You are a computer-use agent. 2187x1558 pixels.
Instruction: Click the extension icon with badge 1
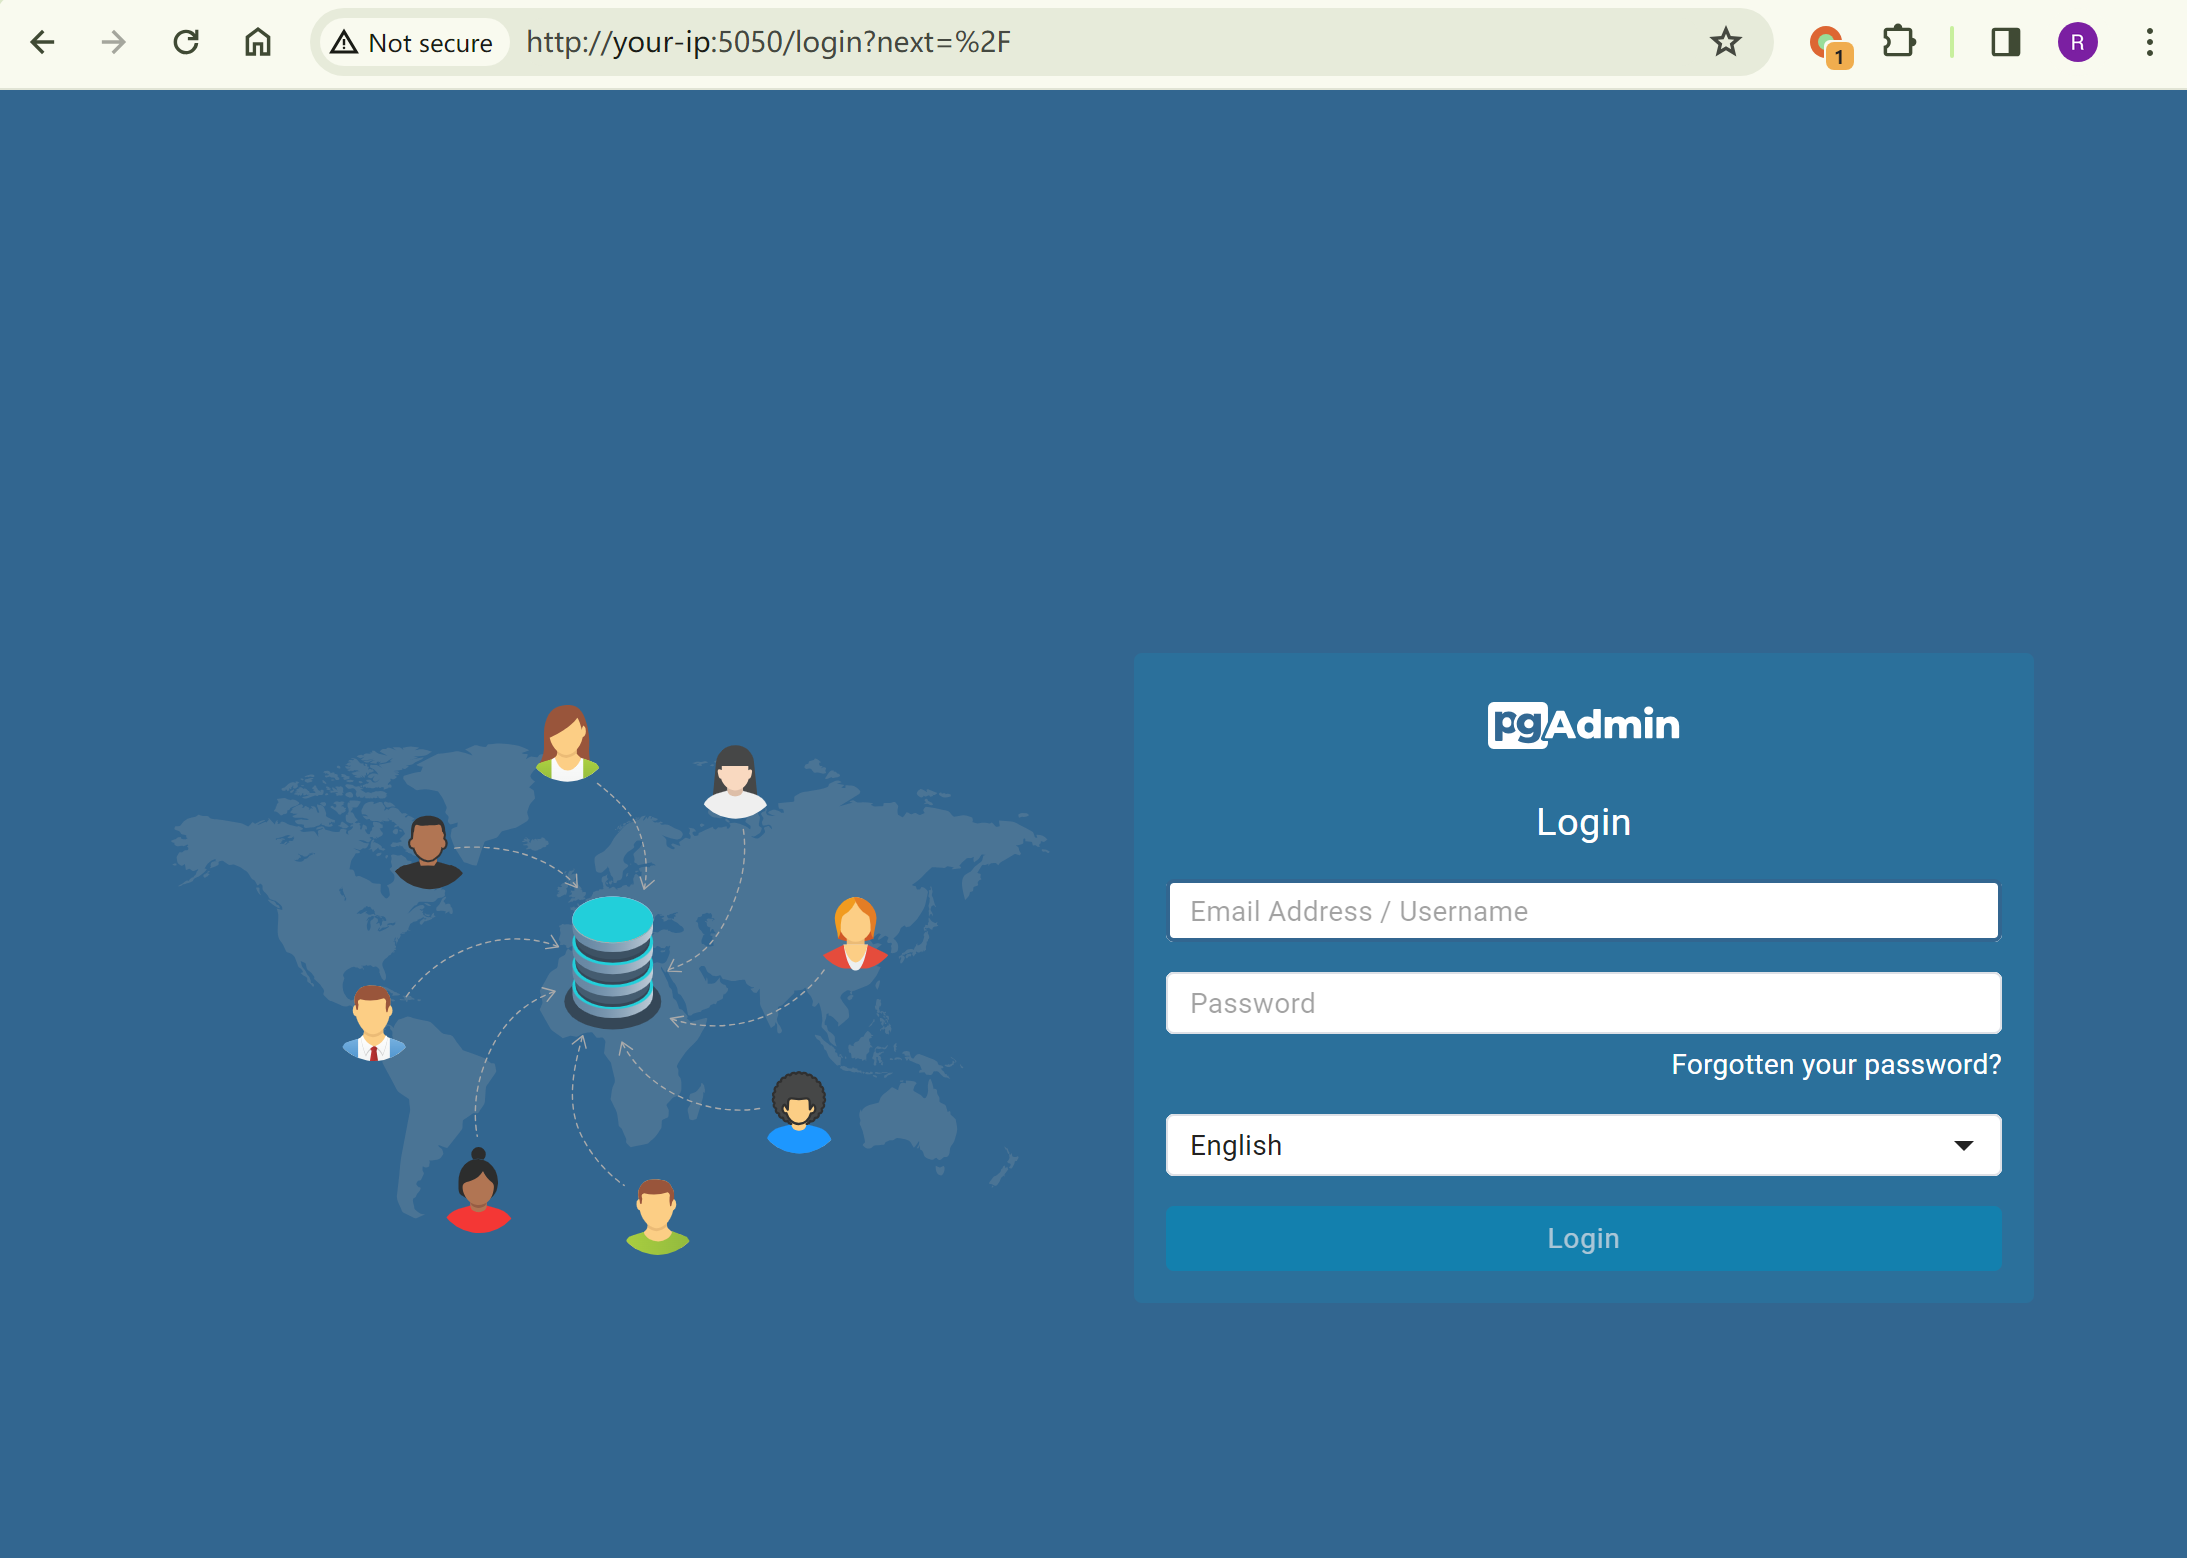pyautogui.click(x=1828, y=44)
